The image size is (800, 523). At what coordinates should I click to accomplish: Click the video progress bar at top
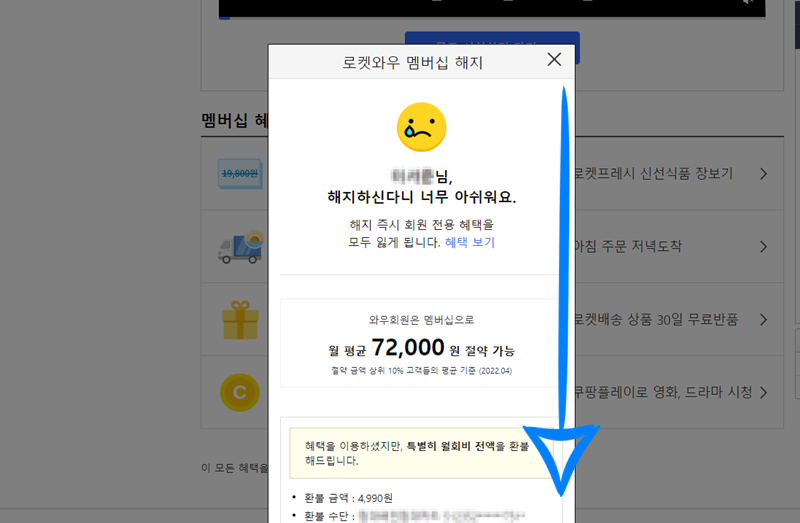[x=492, y=17]
